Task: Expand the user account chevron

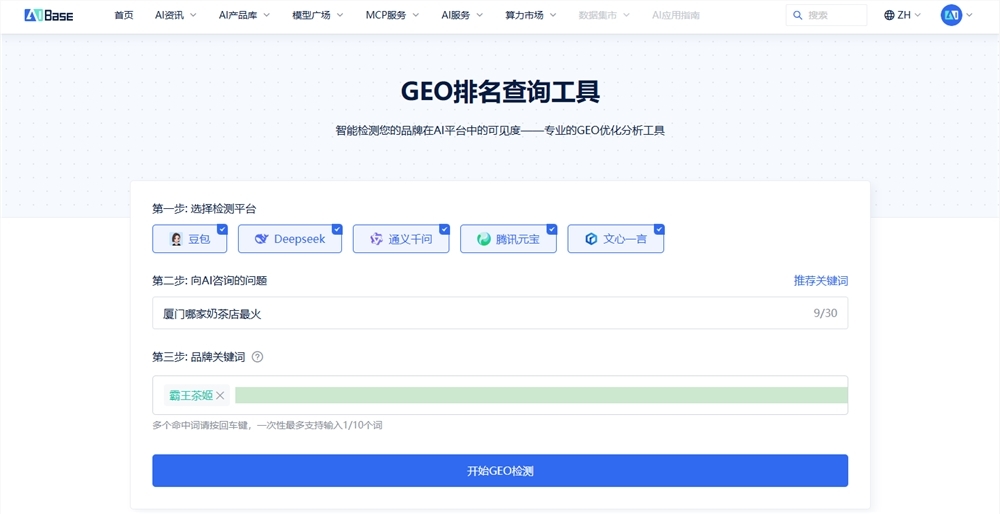Action: click(969, 15)
